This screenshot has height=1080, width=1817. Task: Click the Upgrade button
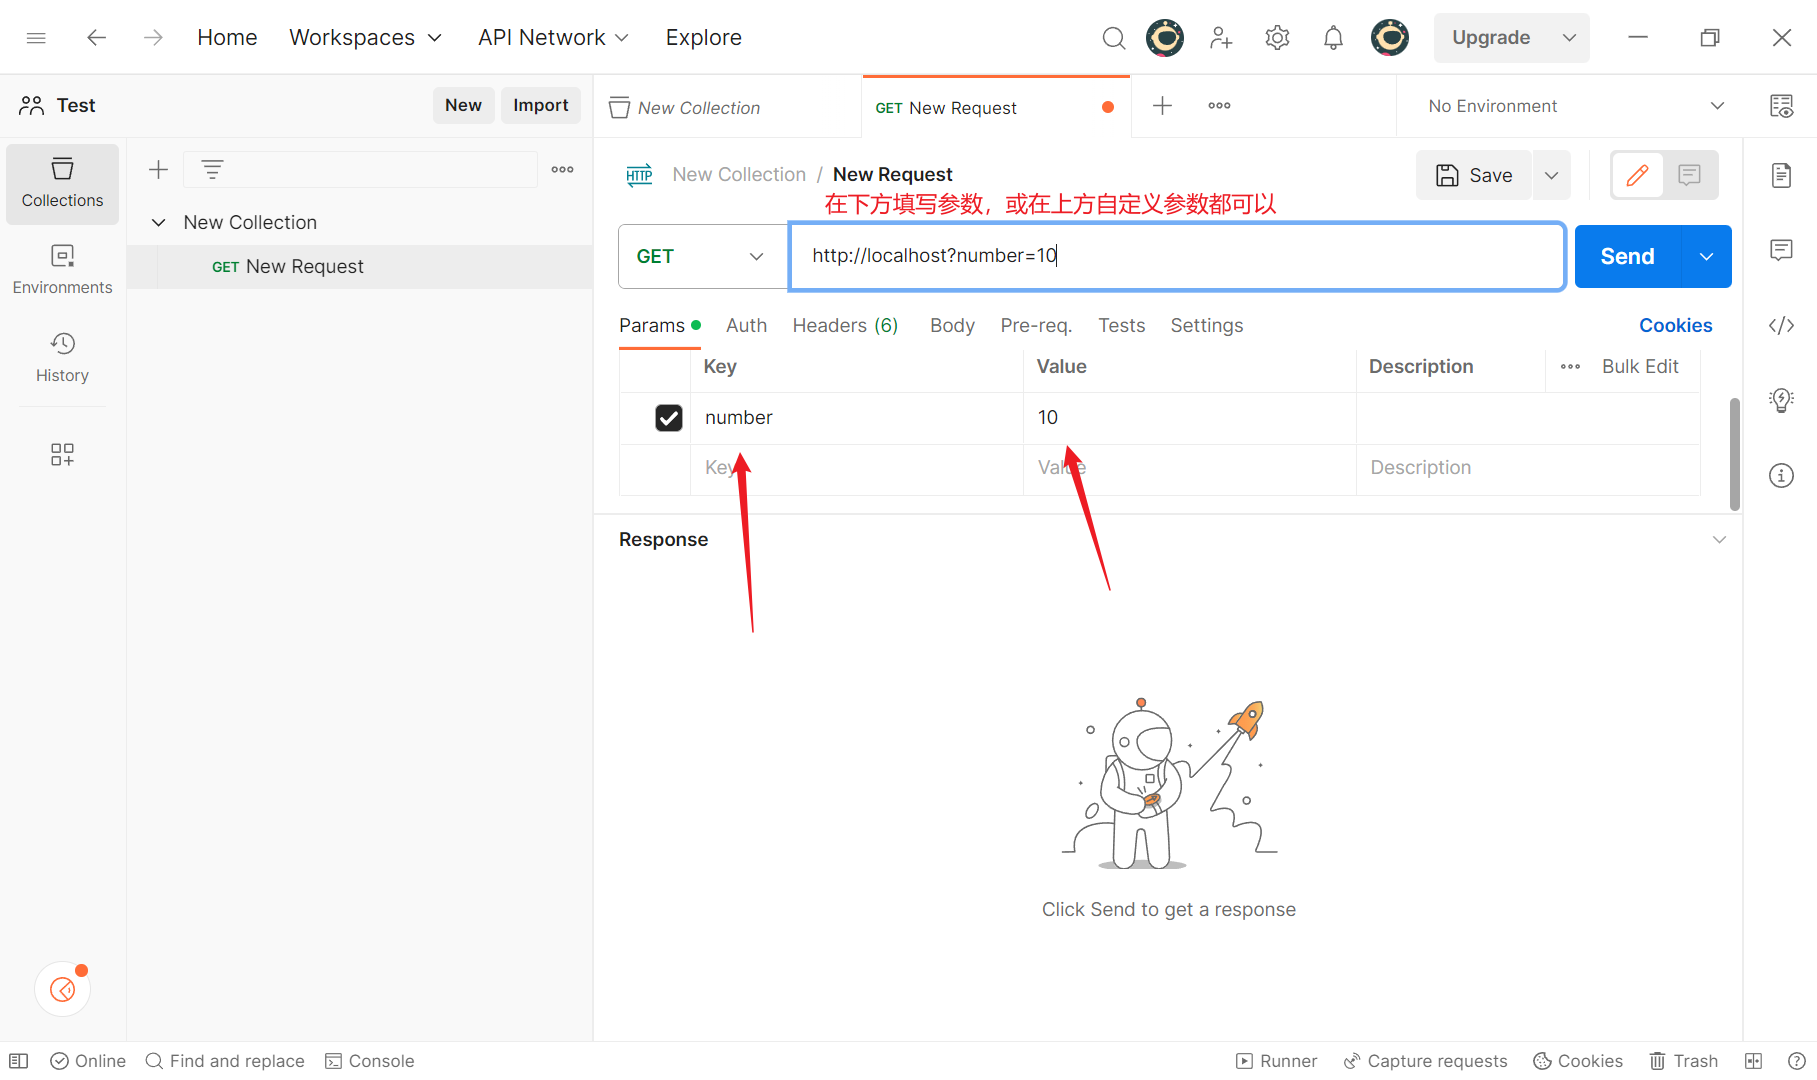click(x=1491, y=38)
